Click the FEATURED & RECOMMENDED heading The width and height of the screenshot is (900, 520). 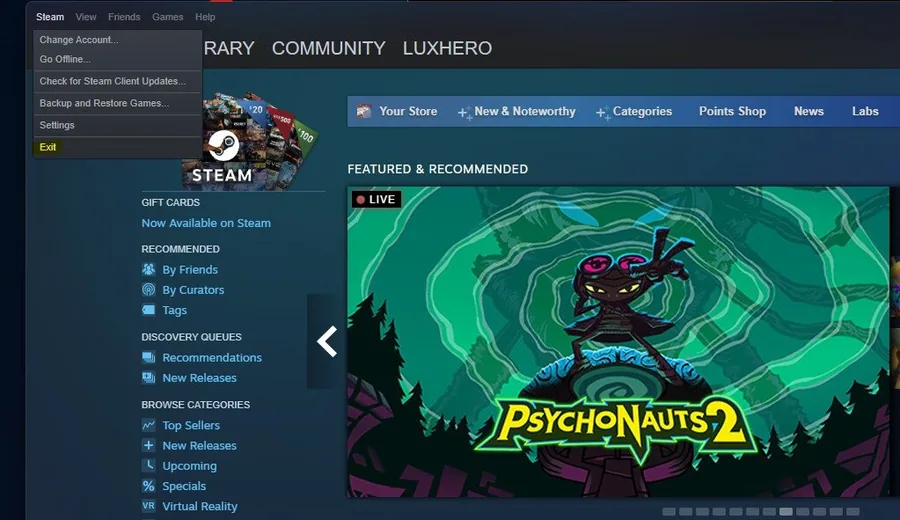click(x=437, y=169)
